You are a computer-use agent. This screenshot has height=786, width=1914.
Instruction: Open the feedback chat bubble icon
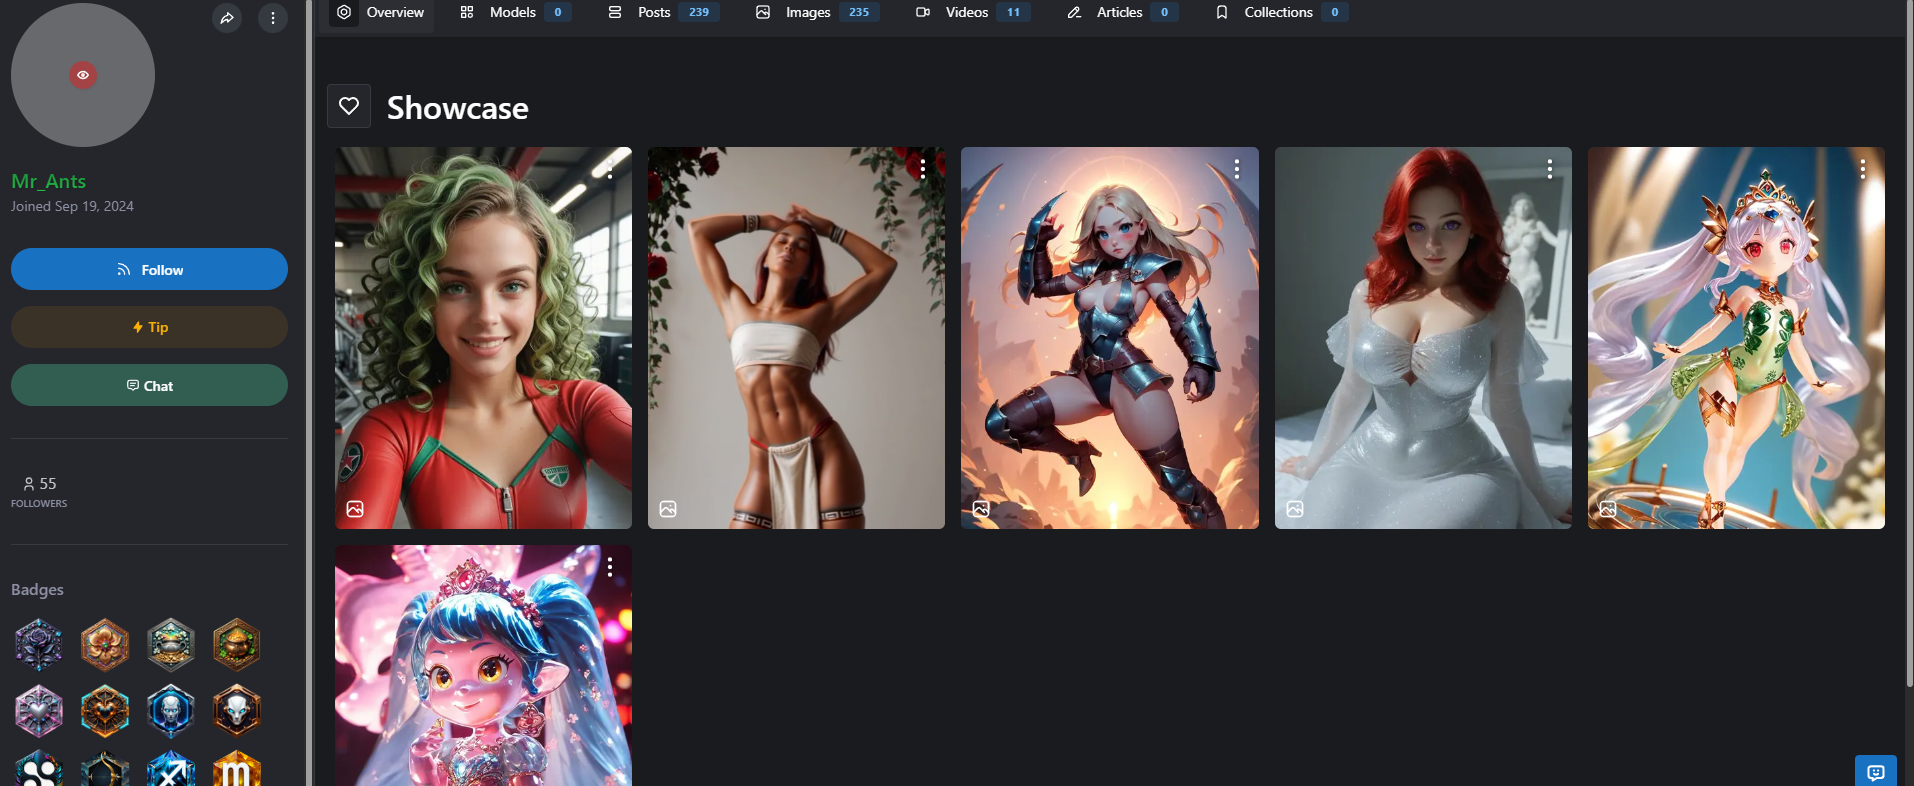pos(1876,771)
